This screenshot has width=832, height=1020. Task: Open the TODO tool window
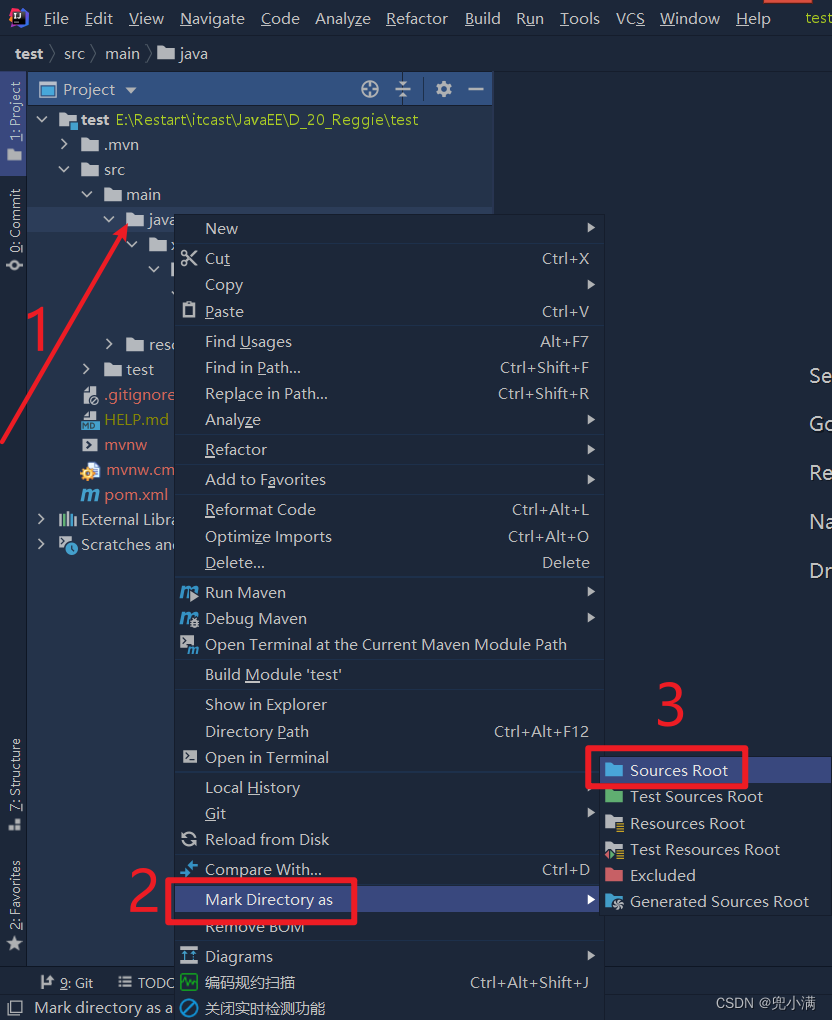pos(146,983)
